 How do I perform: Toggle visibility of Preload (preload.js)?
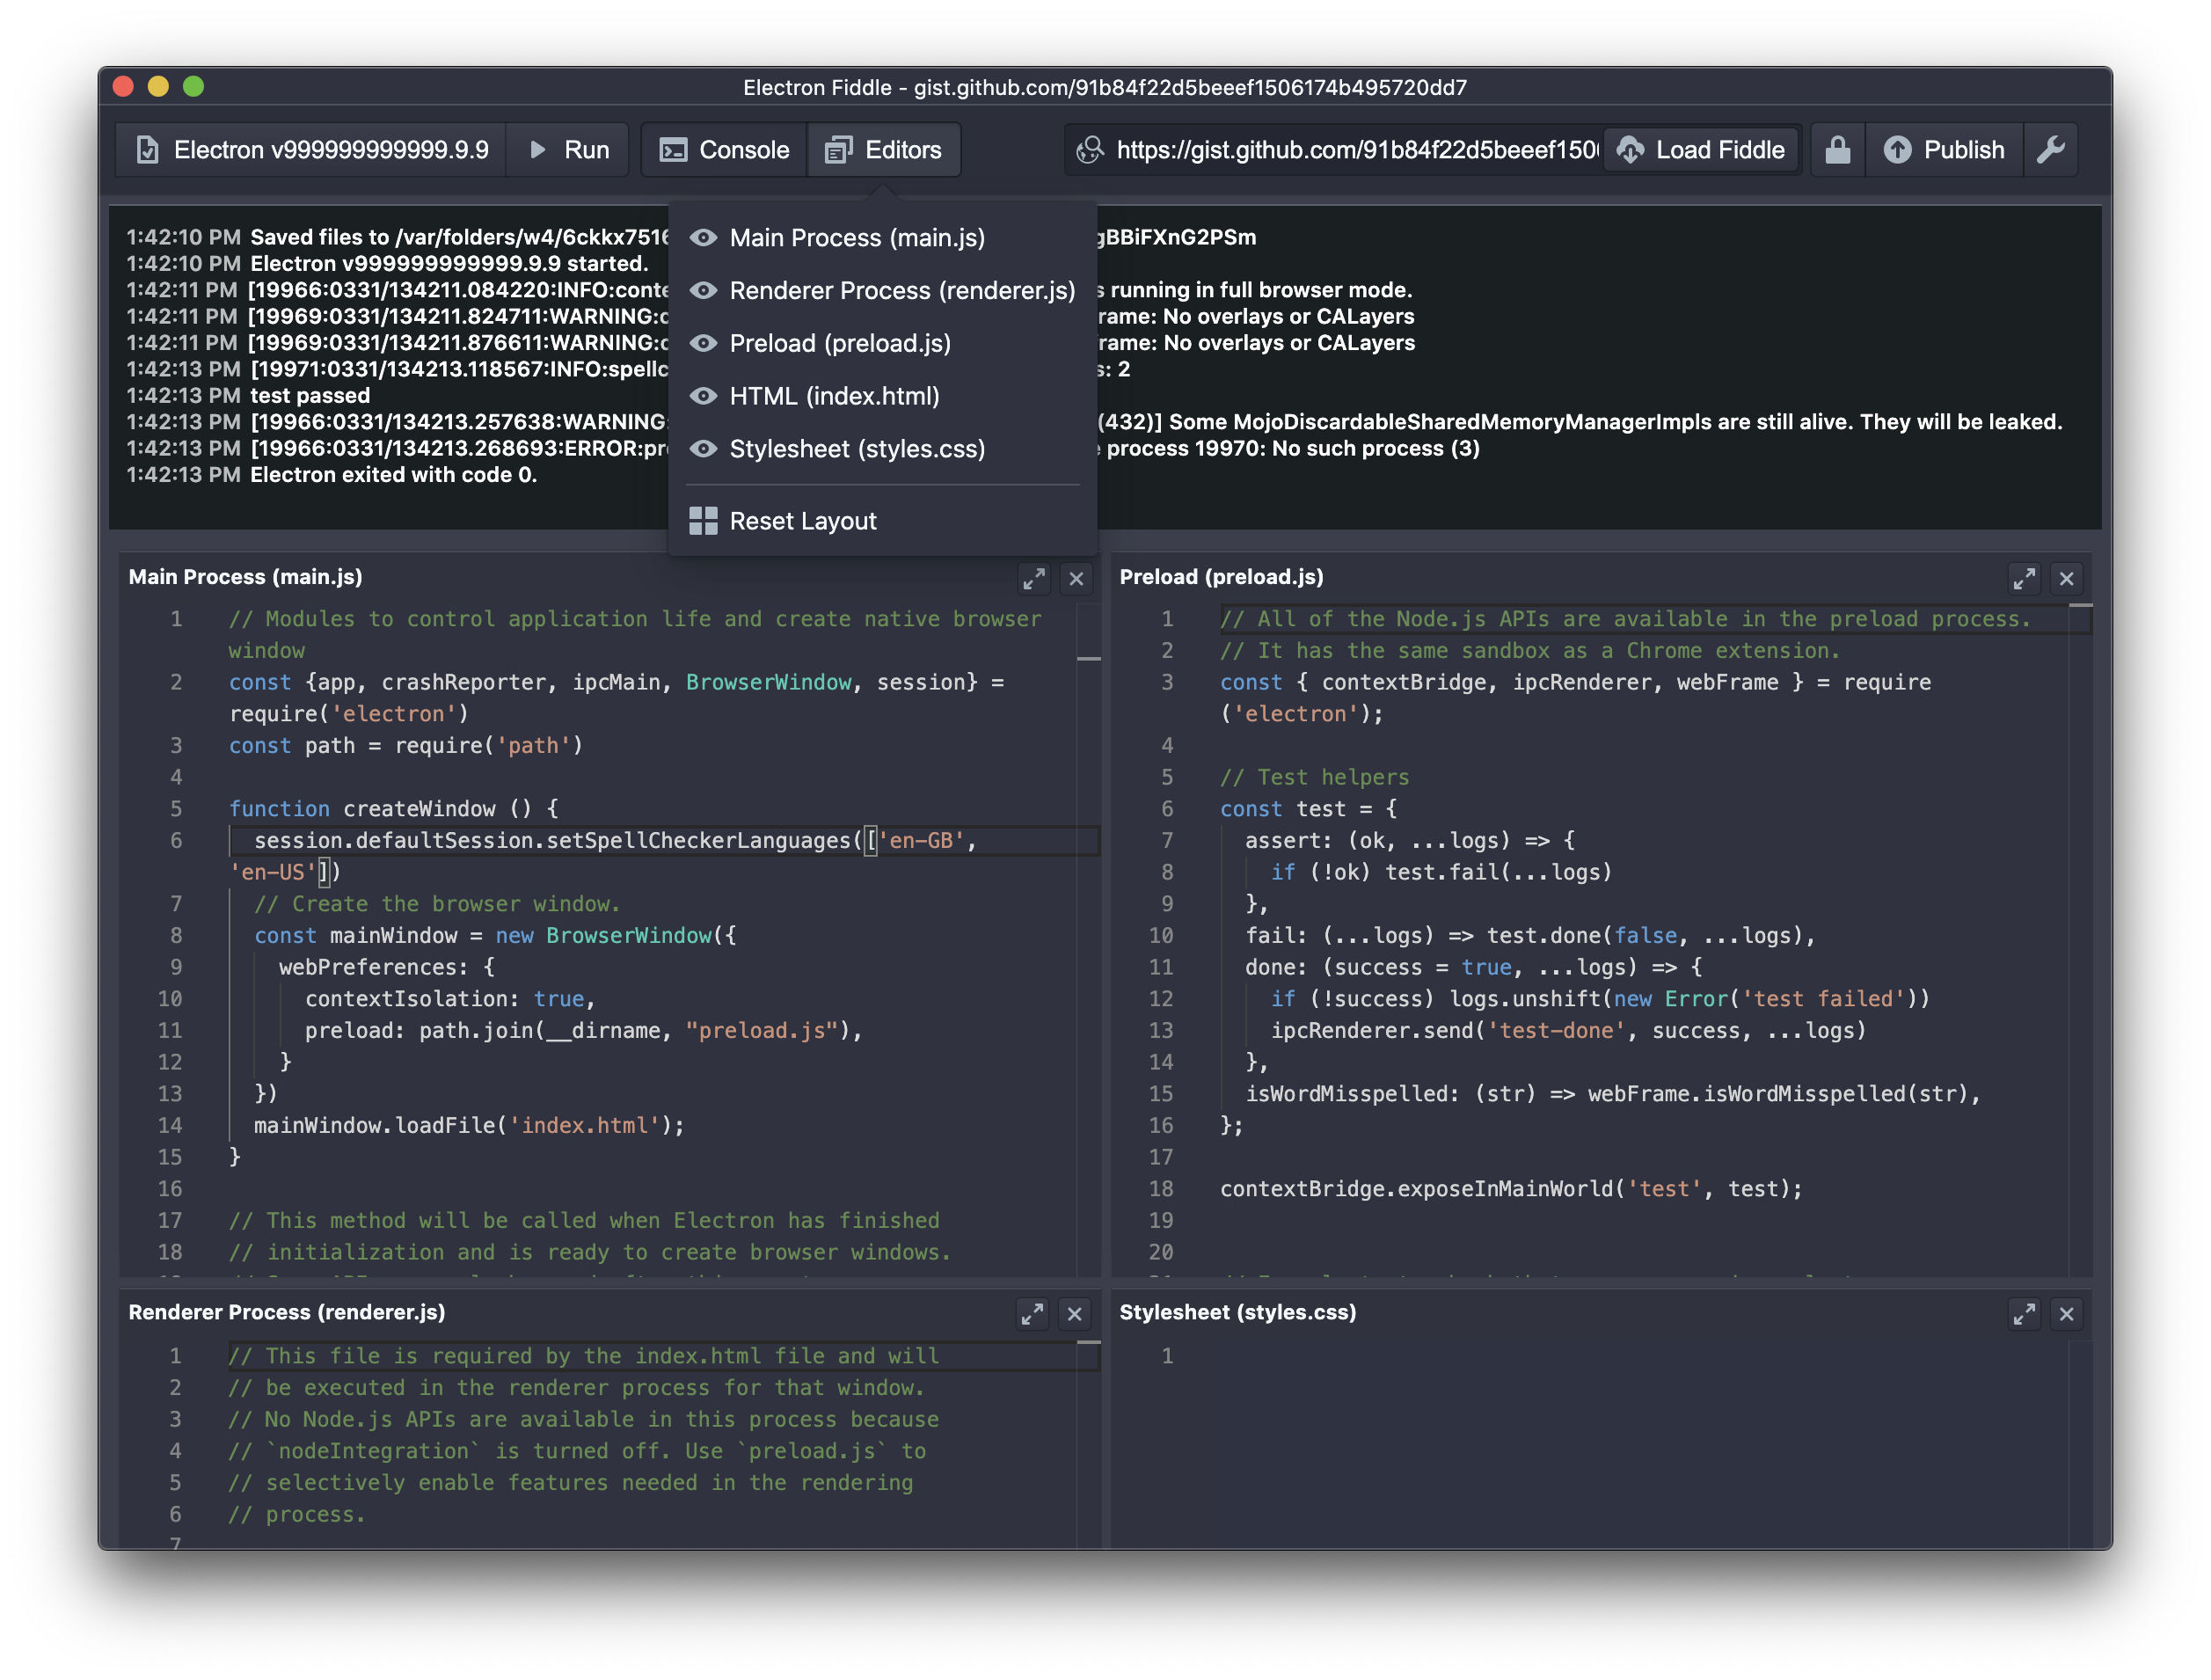click(x=704, y=343)
